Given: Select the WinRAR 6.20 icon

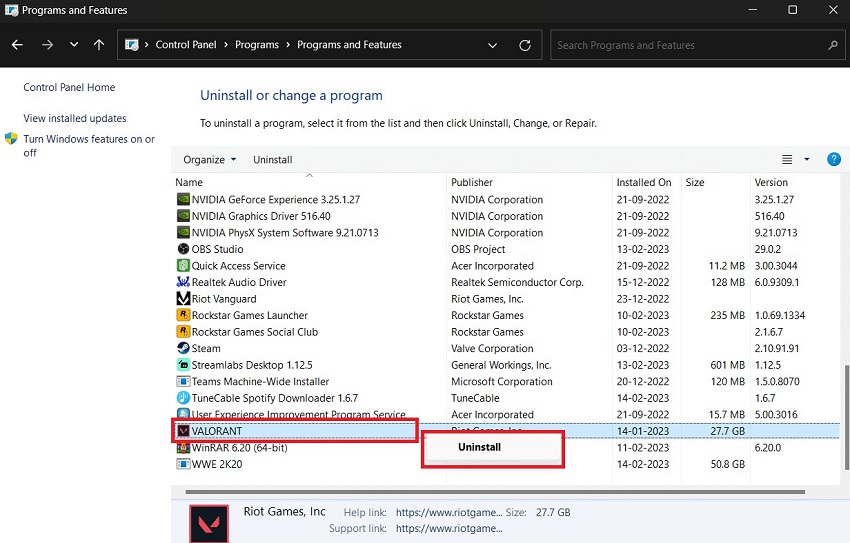Looking at the screenshot, I should coord(183,448).
